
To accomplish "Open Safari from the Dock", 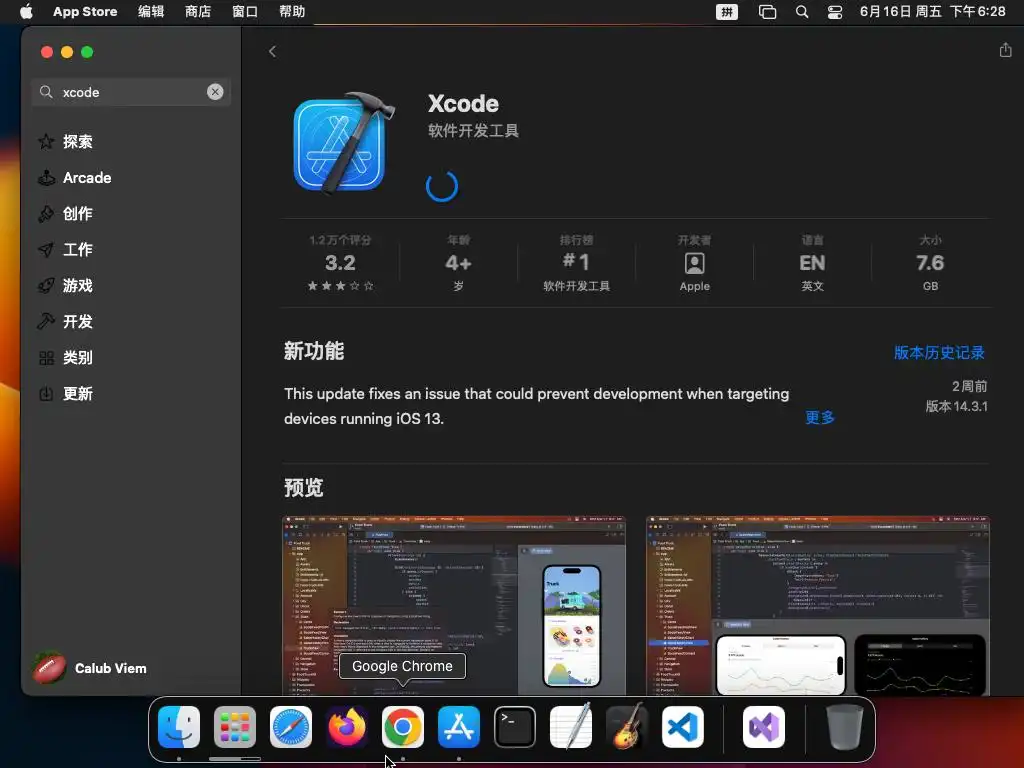I will click(x=291, y=727).
